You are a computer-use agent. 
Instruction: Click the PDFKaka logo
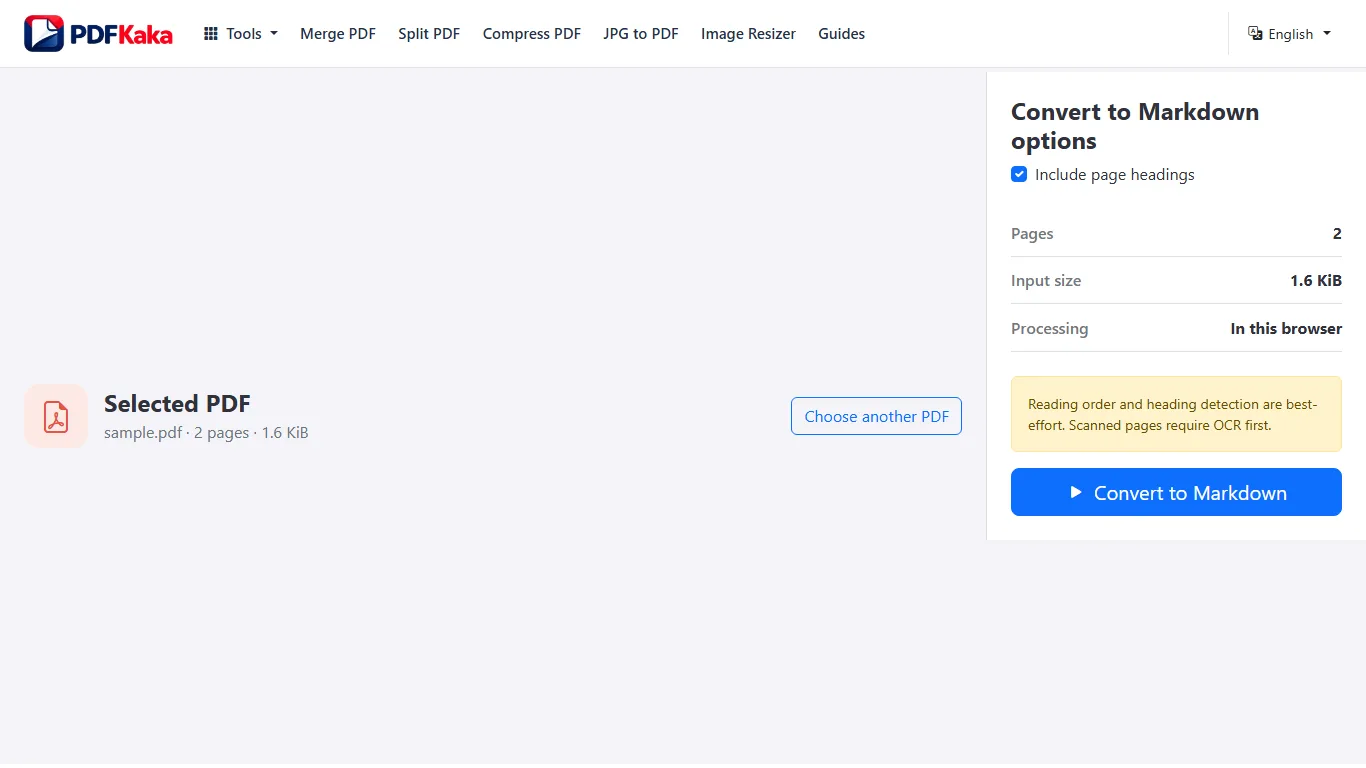point(98,34)
